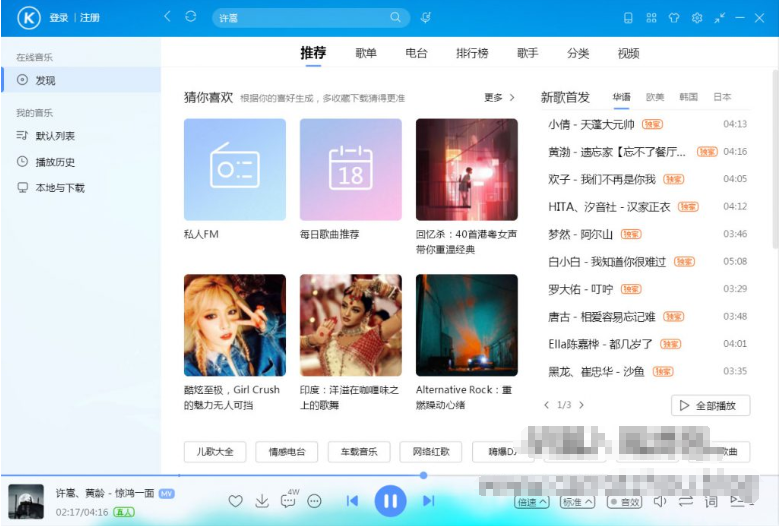Click the playback progress bar handle

[424, 475]
